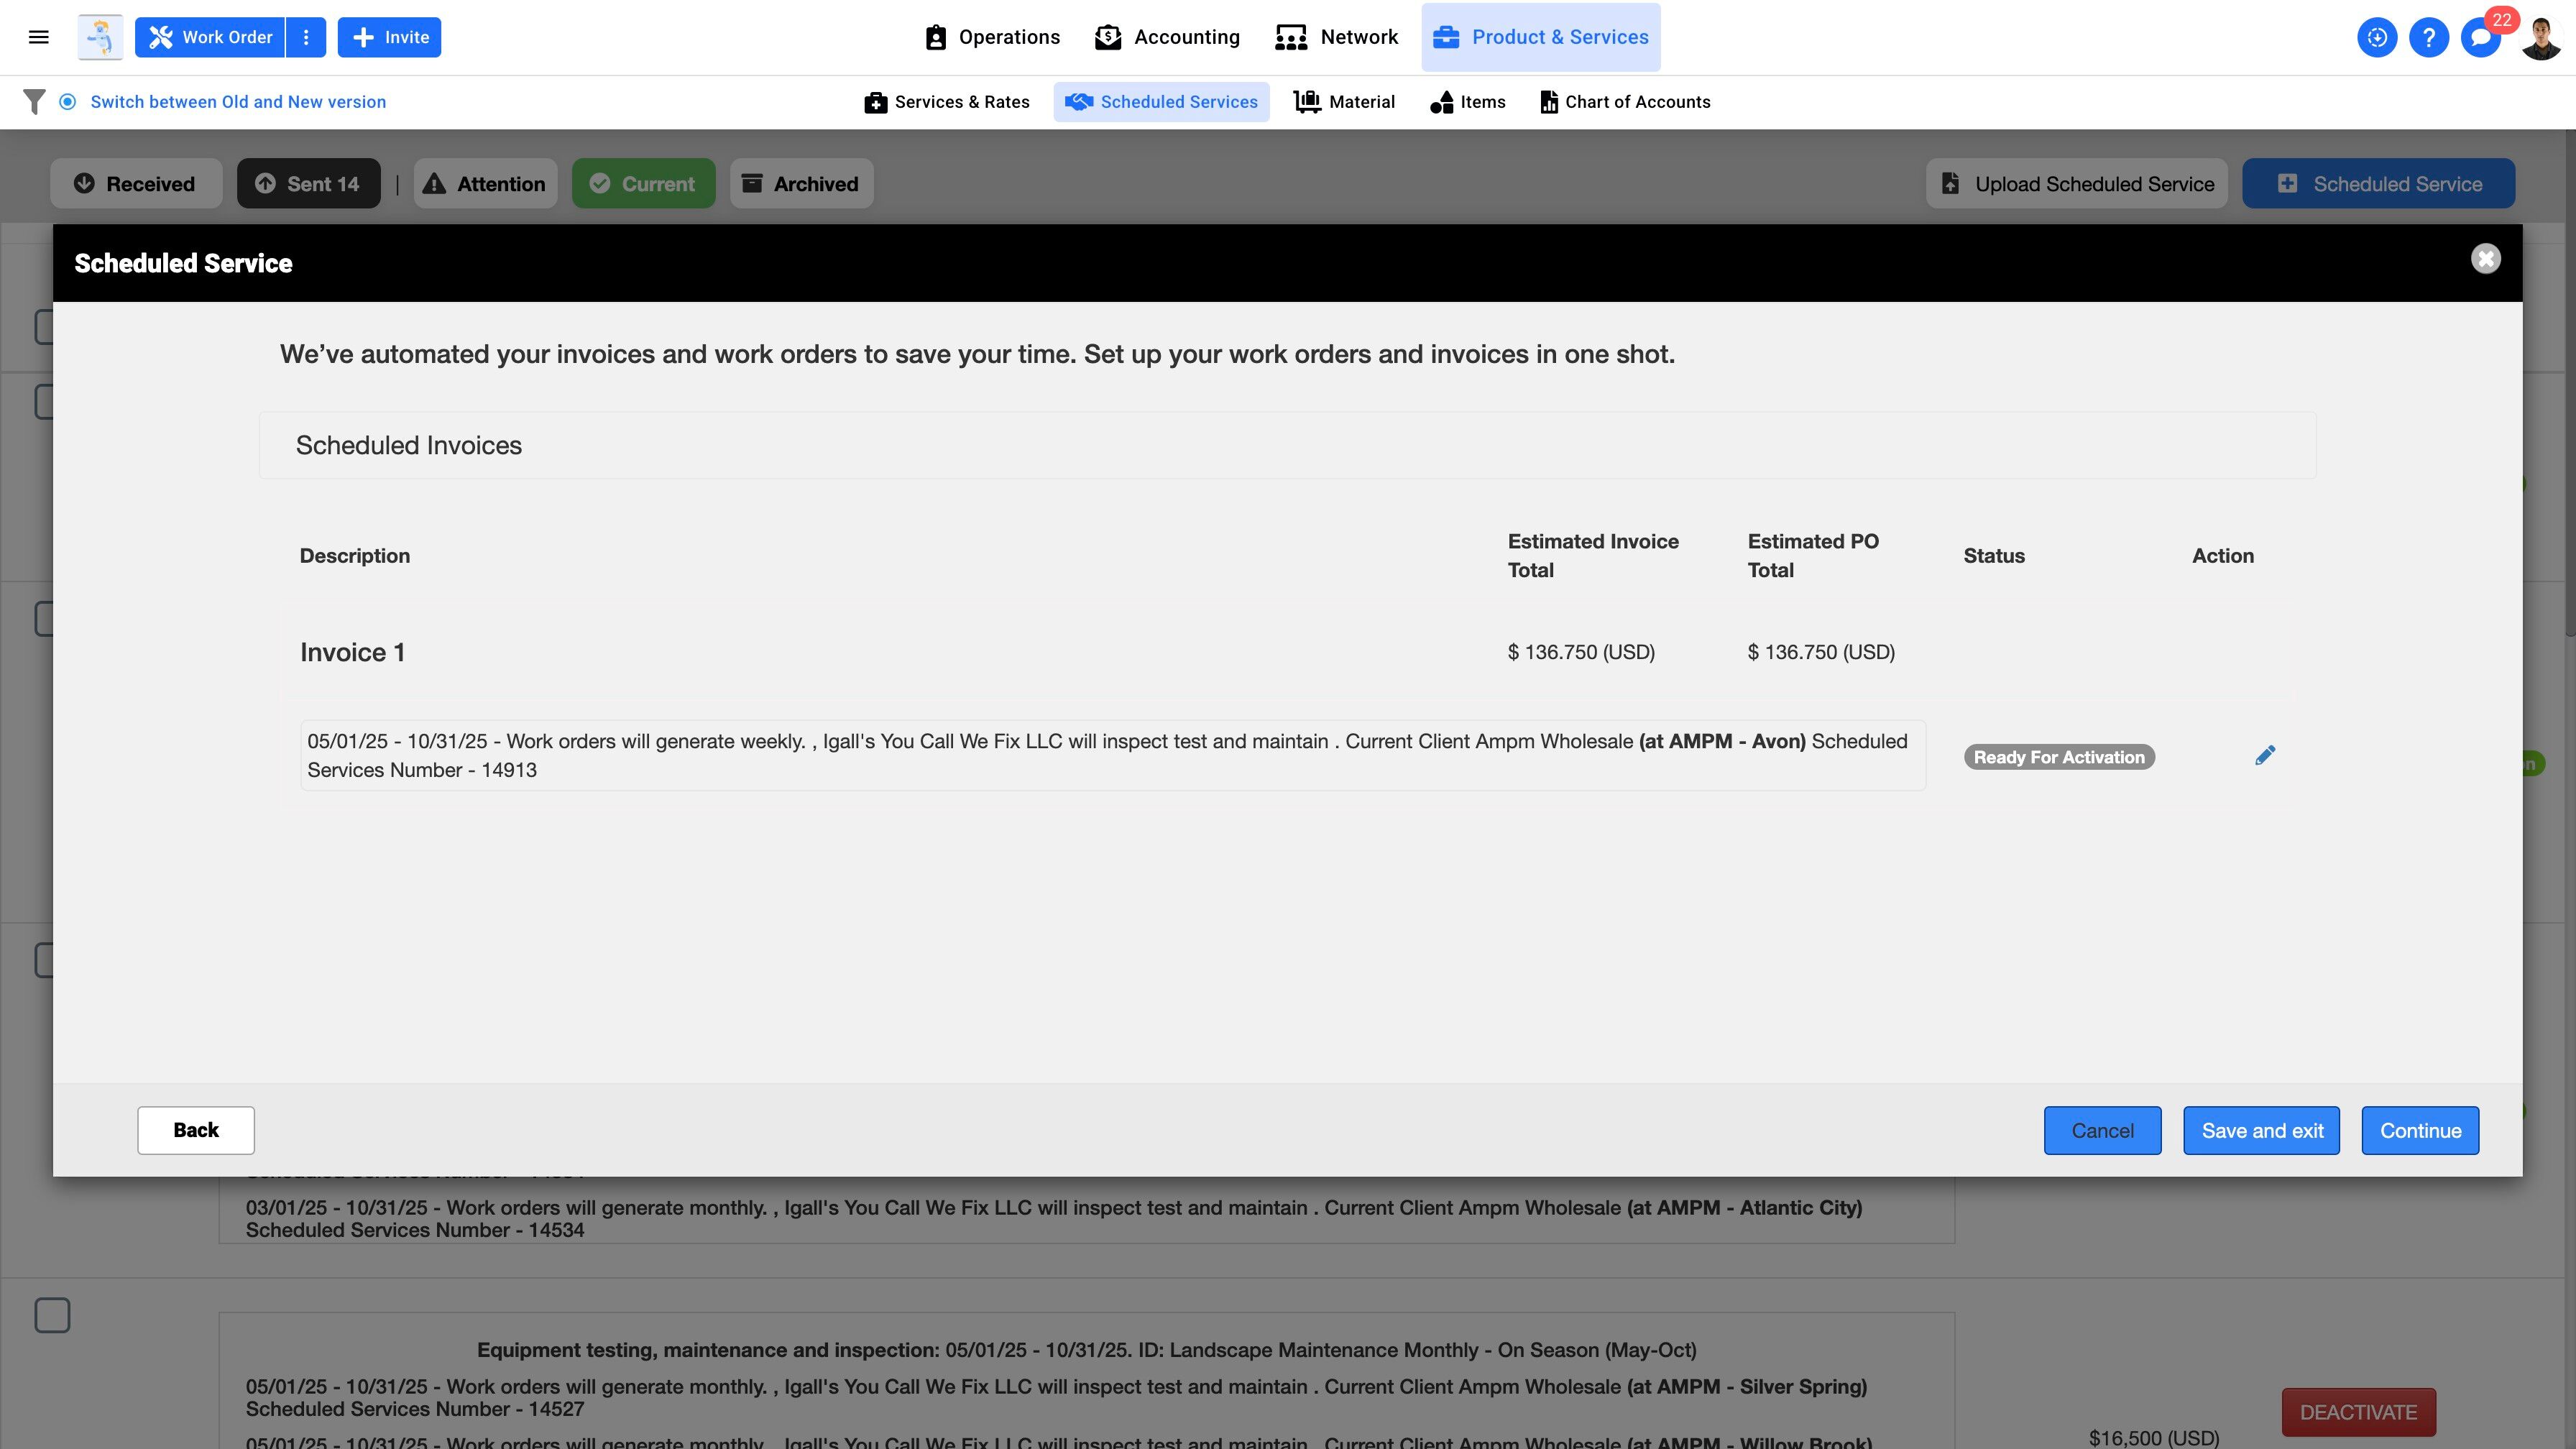The image size is (2576, 1449).
Task: Open Work Order three-dot options dropdown
Action: (x=306, y=37)
